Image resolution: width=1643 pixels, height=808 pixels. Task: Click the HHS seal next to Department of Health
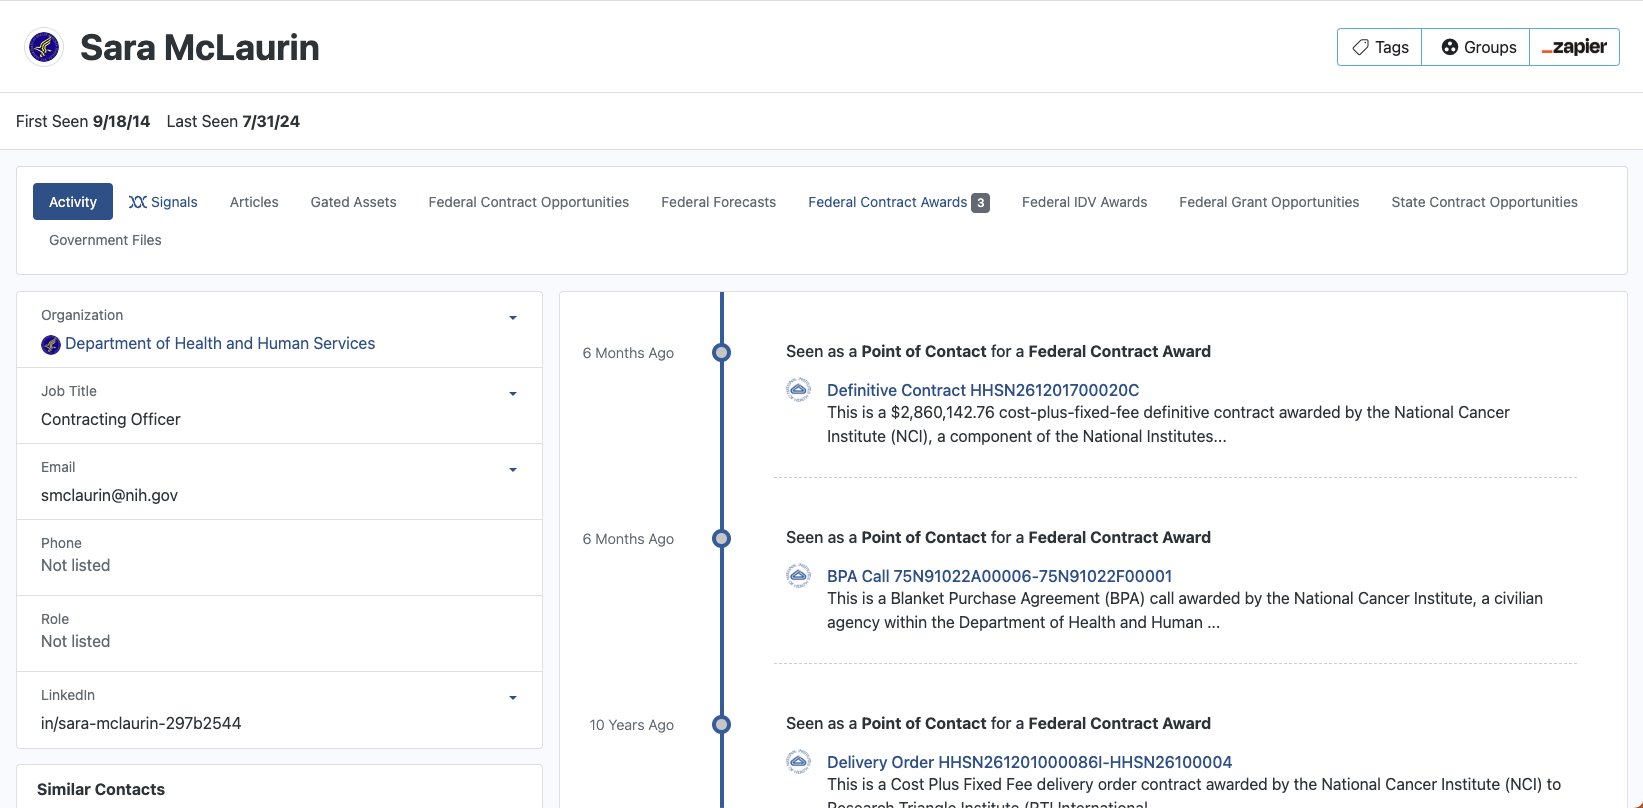(51, 345)
